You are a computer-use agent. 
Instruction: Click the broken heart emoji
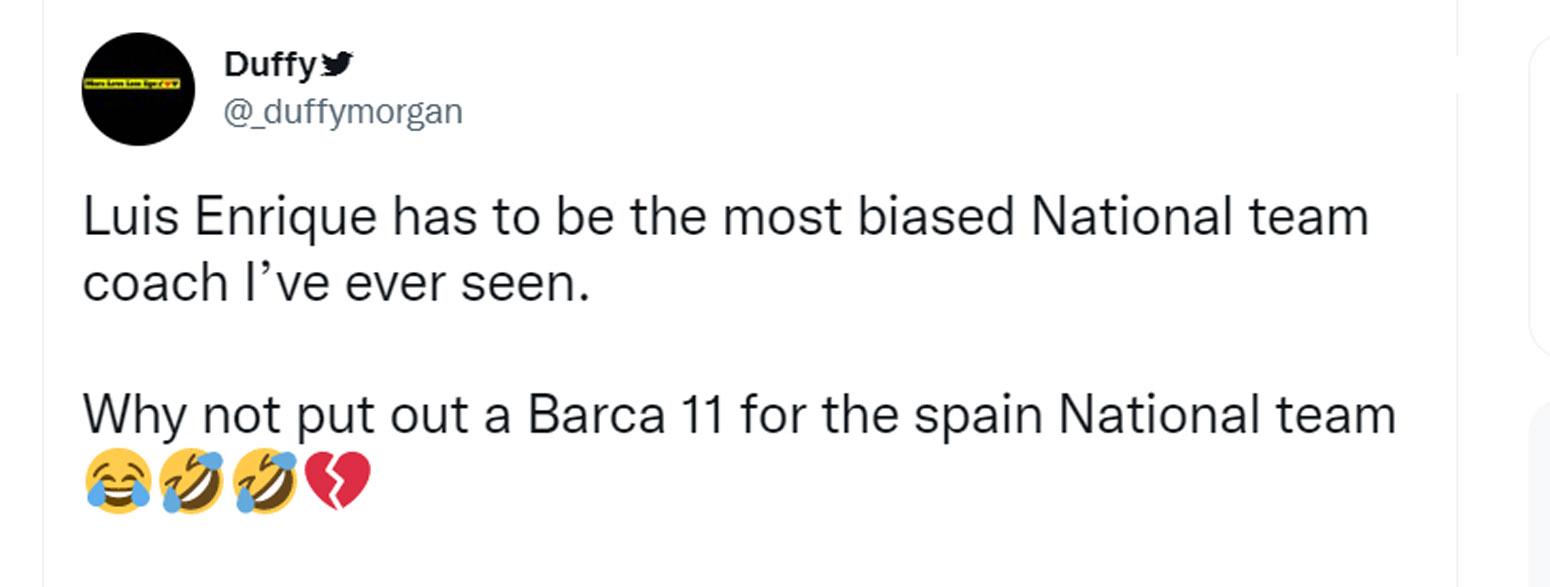pyautogui.click(x=337, y=481)
